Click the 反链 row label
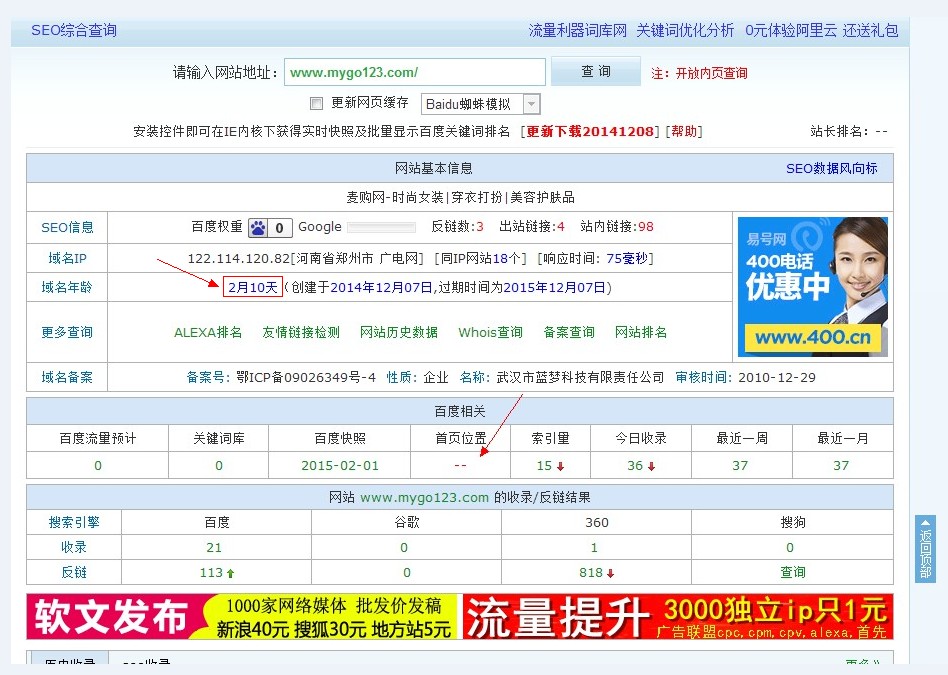 (x=74, y=572)
